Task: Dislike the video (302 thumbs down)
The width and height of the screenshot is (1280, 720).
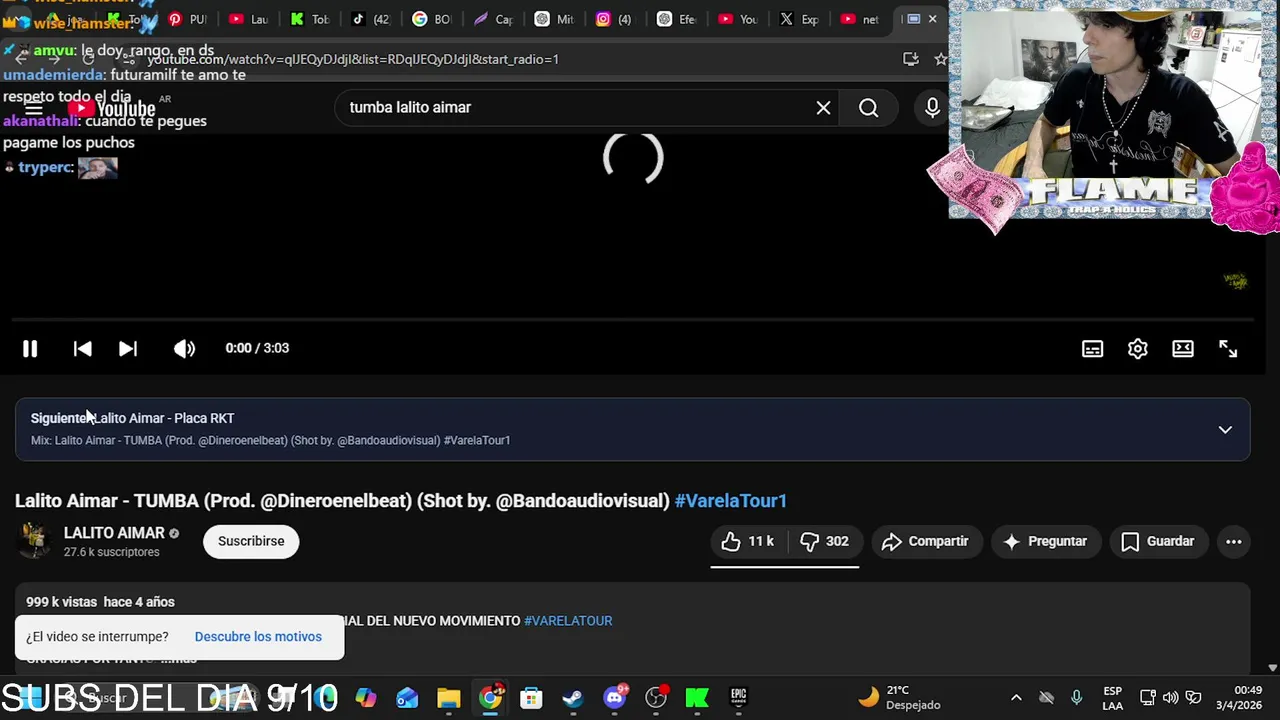Action: click(824, 541)
